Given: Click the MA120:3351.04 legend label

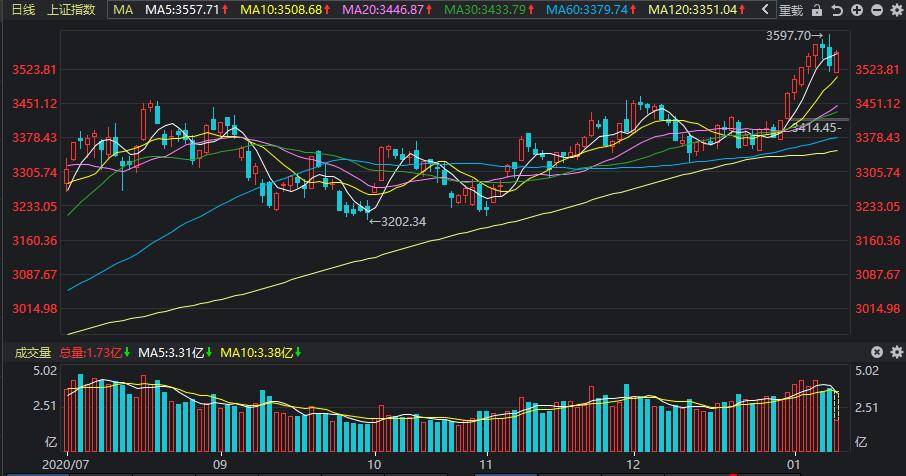Looking at the screenshot, I should 697,10.
